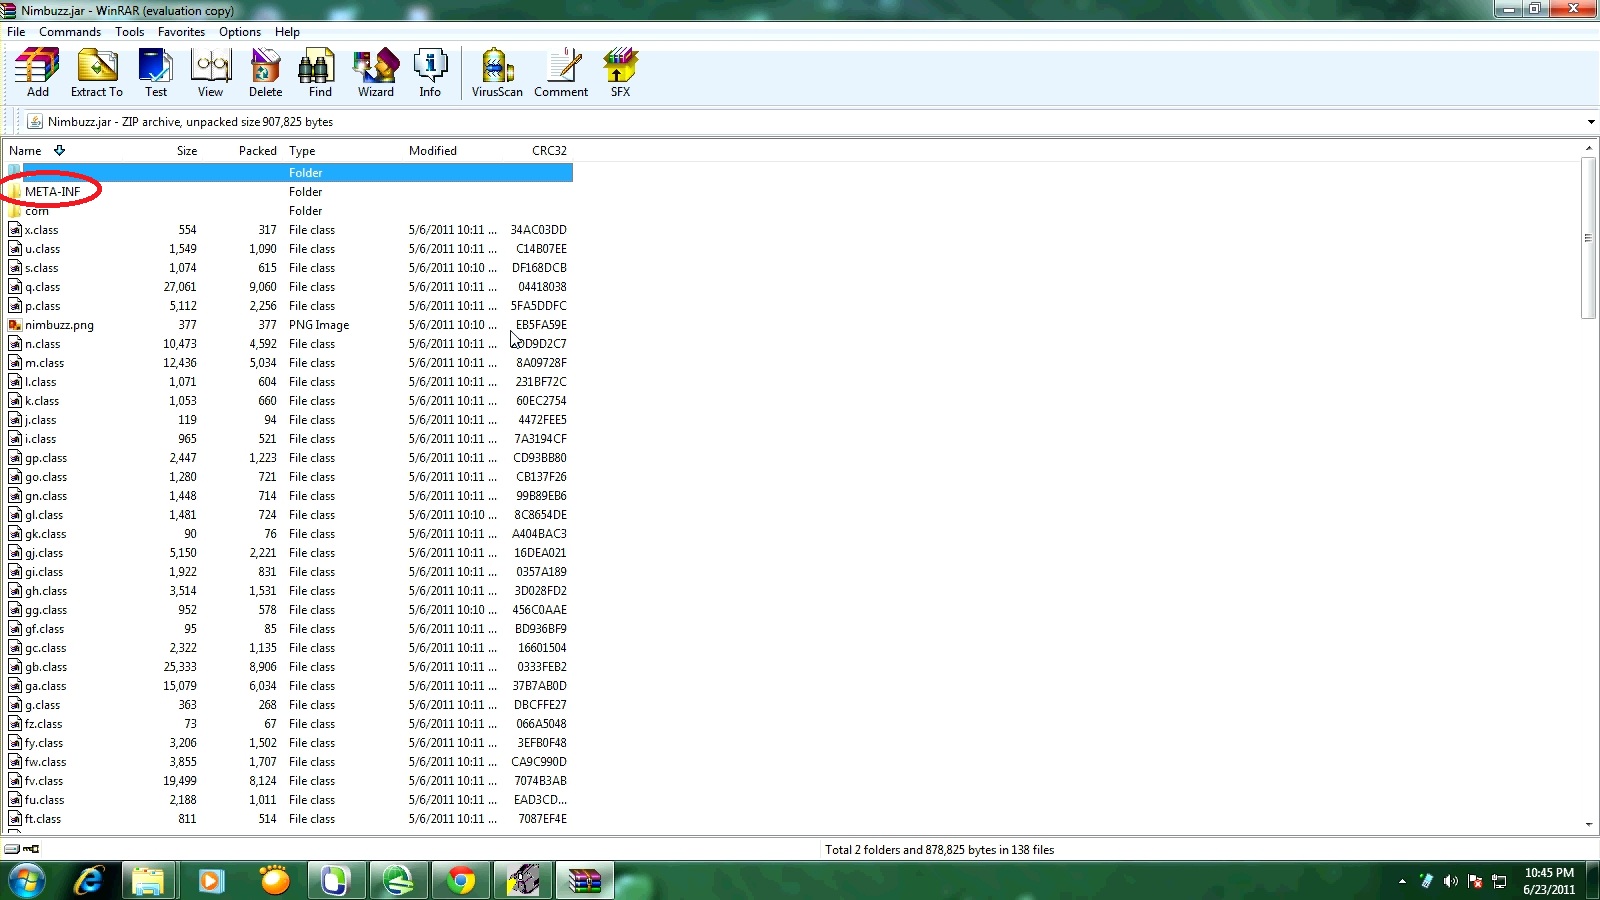Click CRC32 value 34AC03DD
Image resolution: width=1600 pixels, height=900 pixels.
point(538,230)
